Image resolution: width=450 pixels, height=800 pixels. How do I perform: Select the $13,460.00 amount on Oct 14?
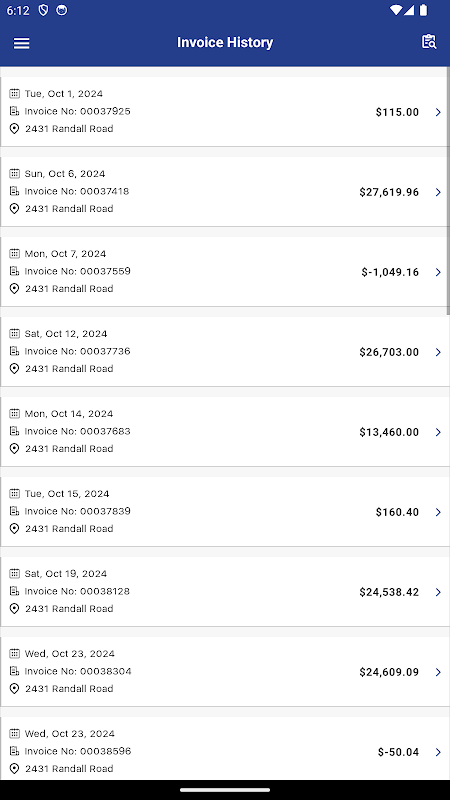point(389,432)
